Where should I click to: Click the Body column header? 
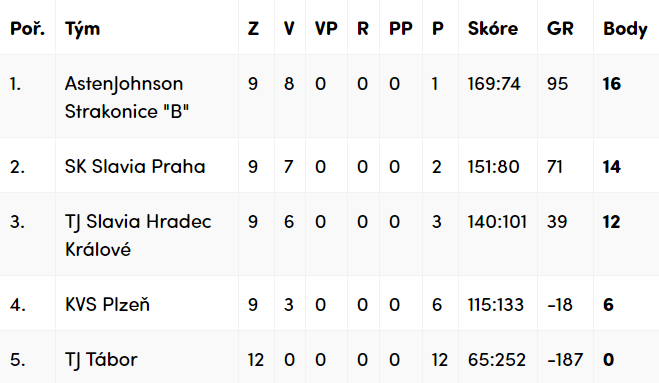(625, 29)
